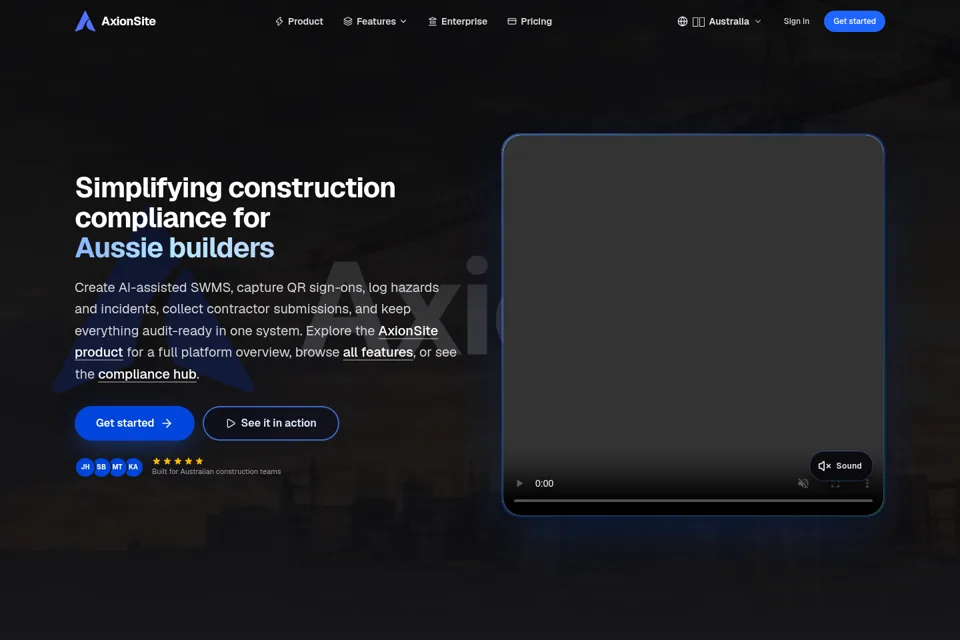This screenshot has height=640, width=960.
Task: Click the 'Aussie builders' headline text
Action: coord(174,248)
